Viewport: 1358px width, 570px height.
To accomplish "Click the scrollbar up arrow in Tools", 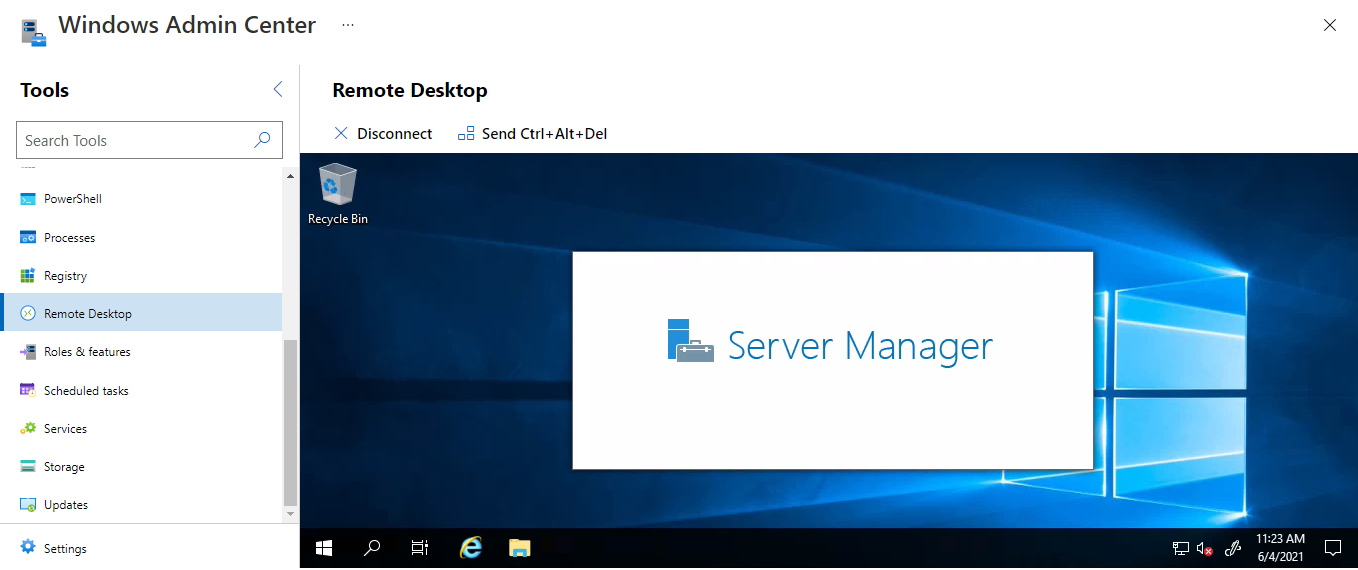I will click(x=291, y=176).
